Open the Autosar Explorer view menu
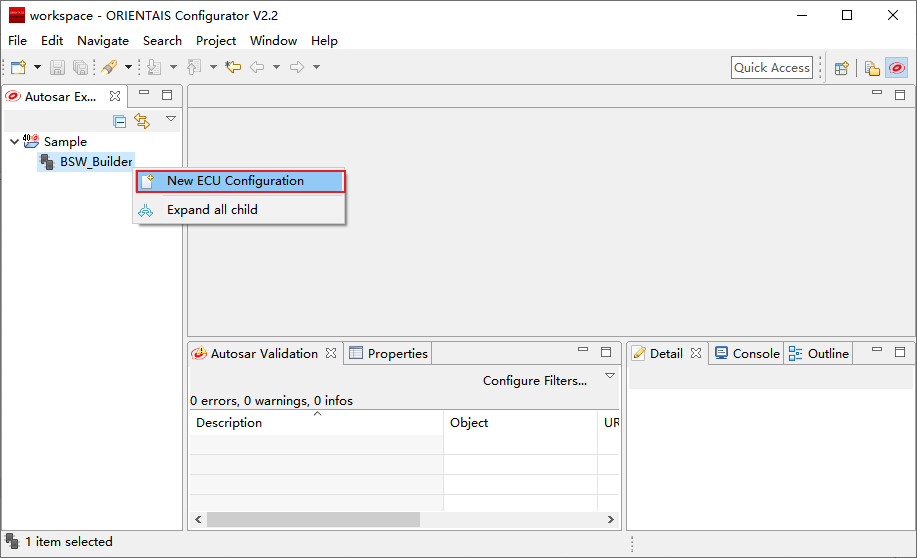The height and width of the screenshot is (558, 917). point(171,119)
